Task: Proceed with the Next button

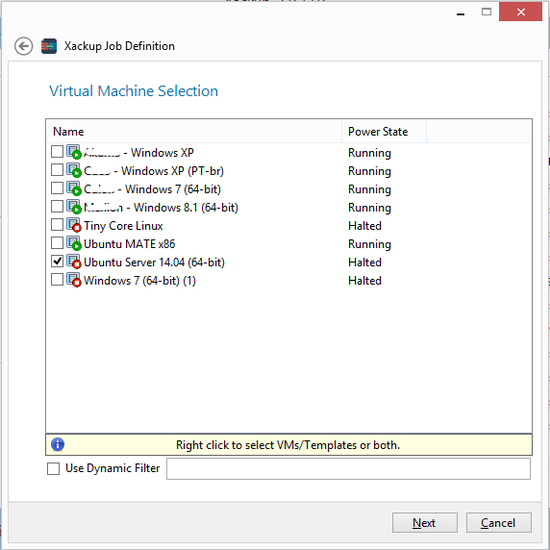Action: (424, 523)
